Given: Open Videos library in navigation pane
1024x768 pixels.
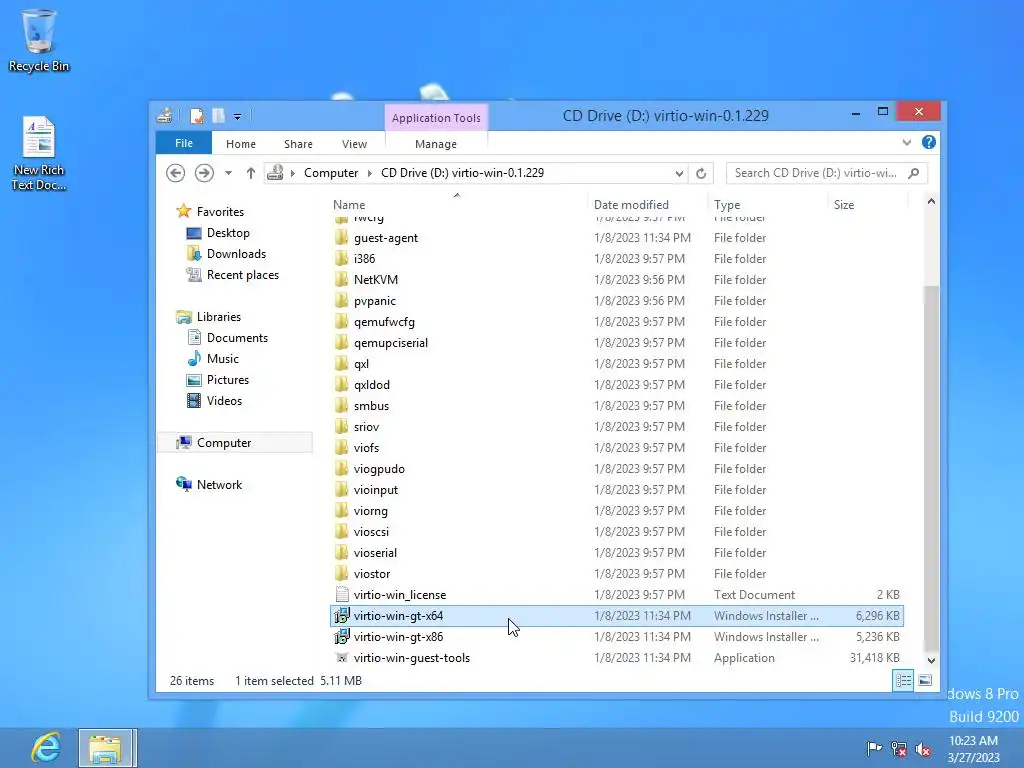Looking at the screenshot, I should click(224, 400).
